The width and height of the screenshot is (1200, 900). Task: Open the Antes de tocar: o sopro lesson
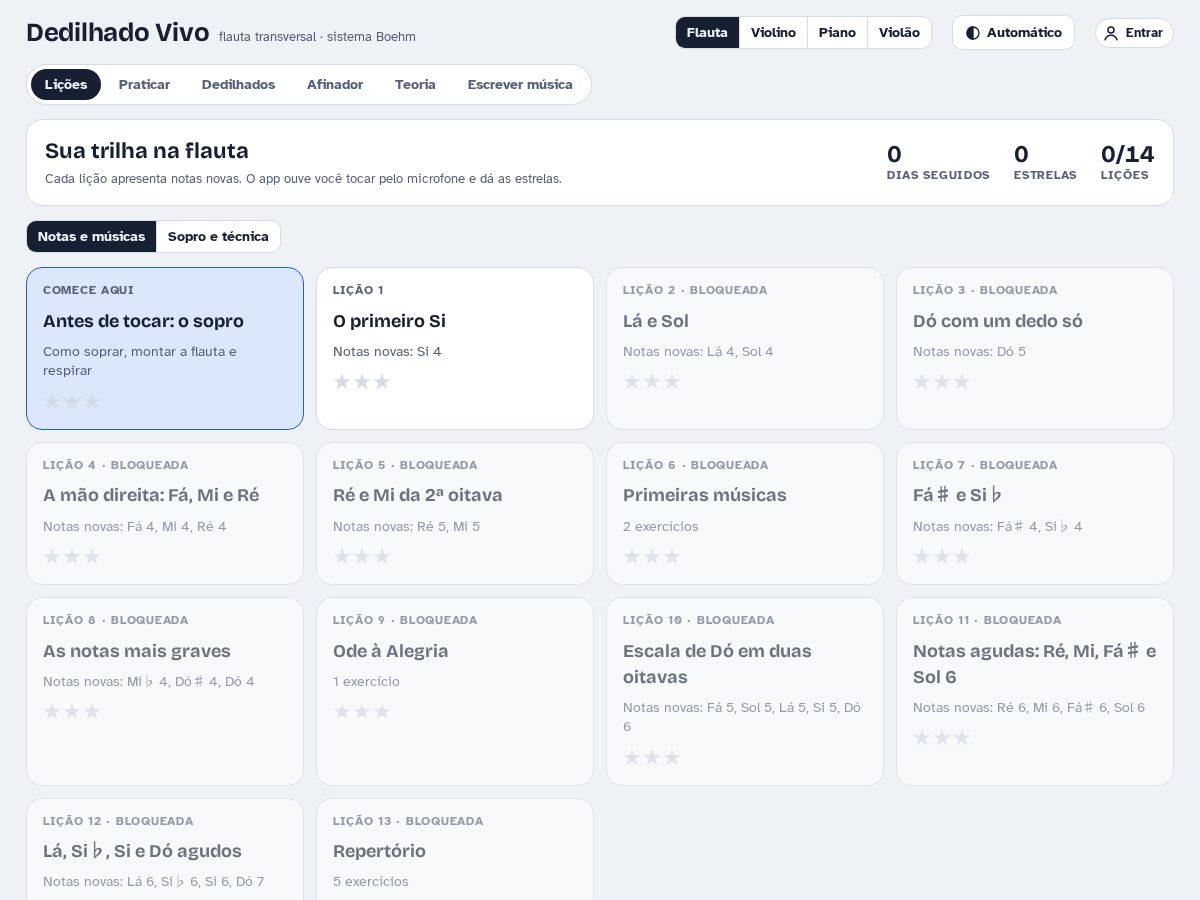tap(165, 348)
